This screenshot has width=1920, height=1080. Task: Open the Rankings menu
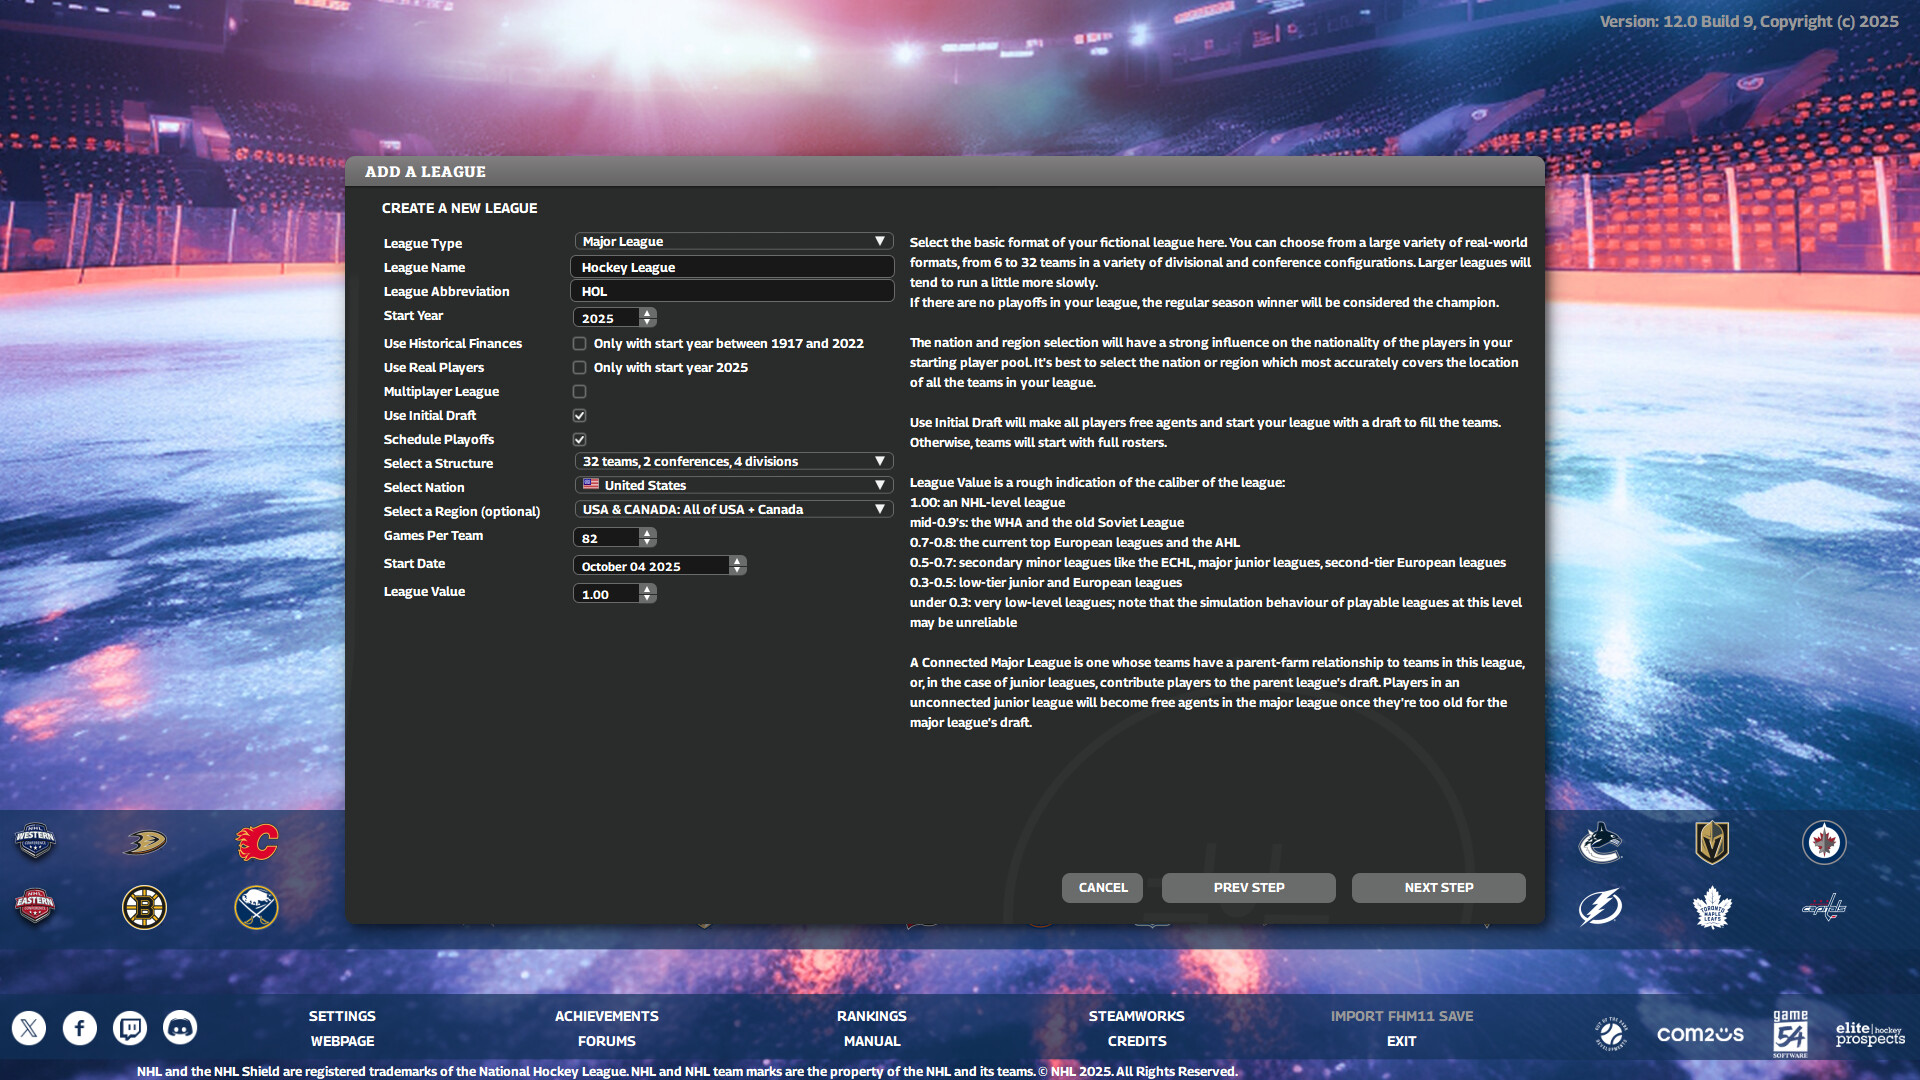[x=871, y=1015]
